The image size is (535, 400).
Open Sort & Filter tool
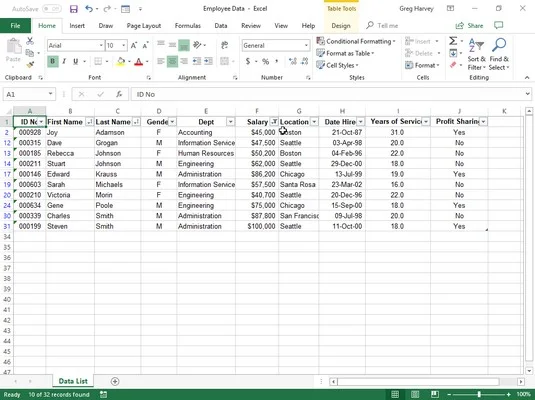477,54
